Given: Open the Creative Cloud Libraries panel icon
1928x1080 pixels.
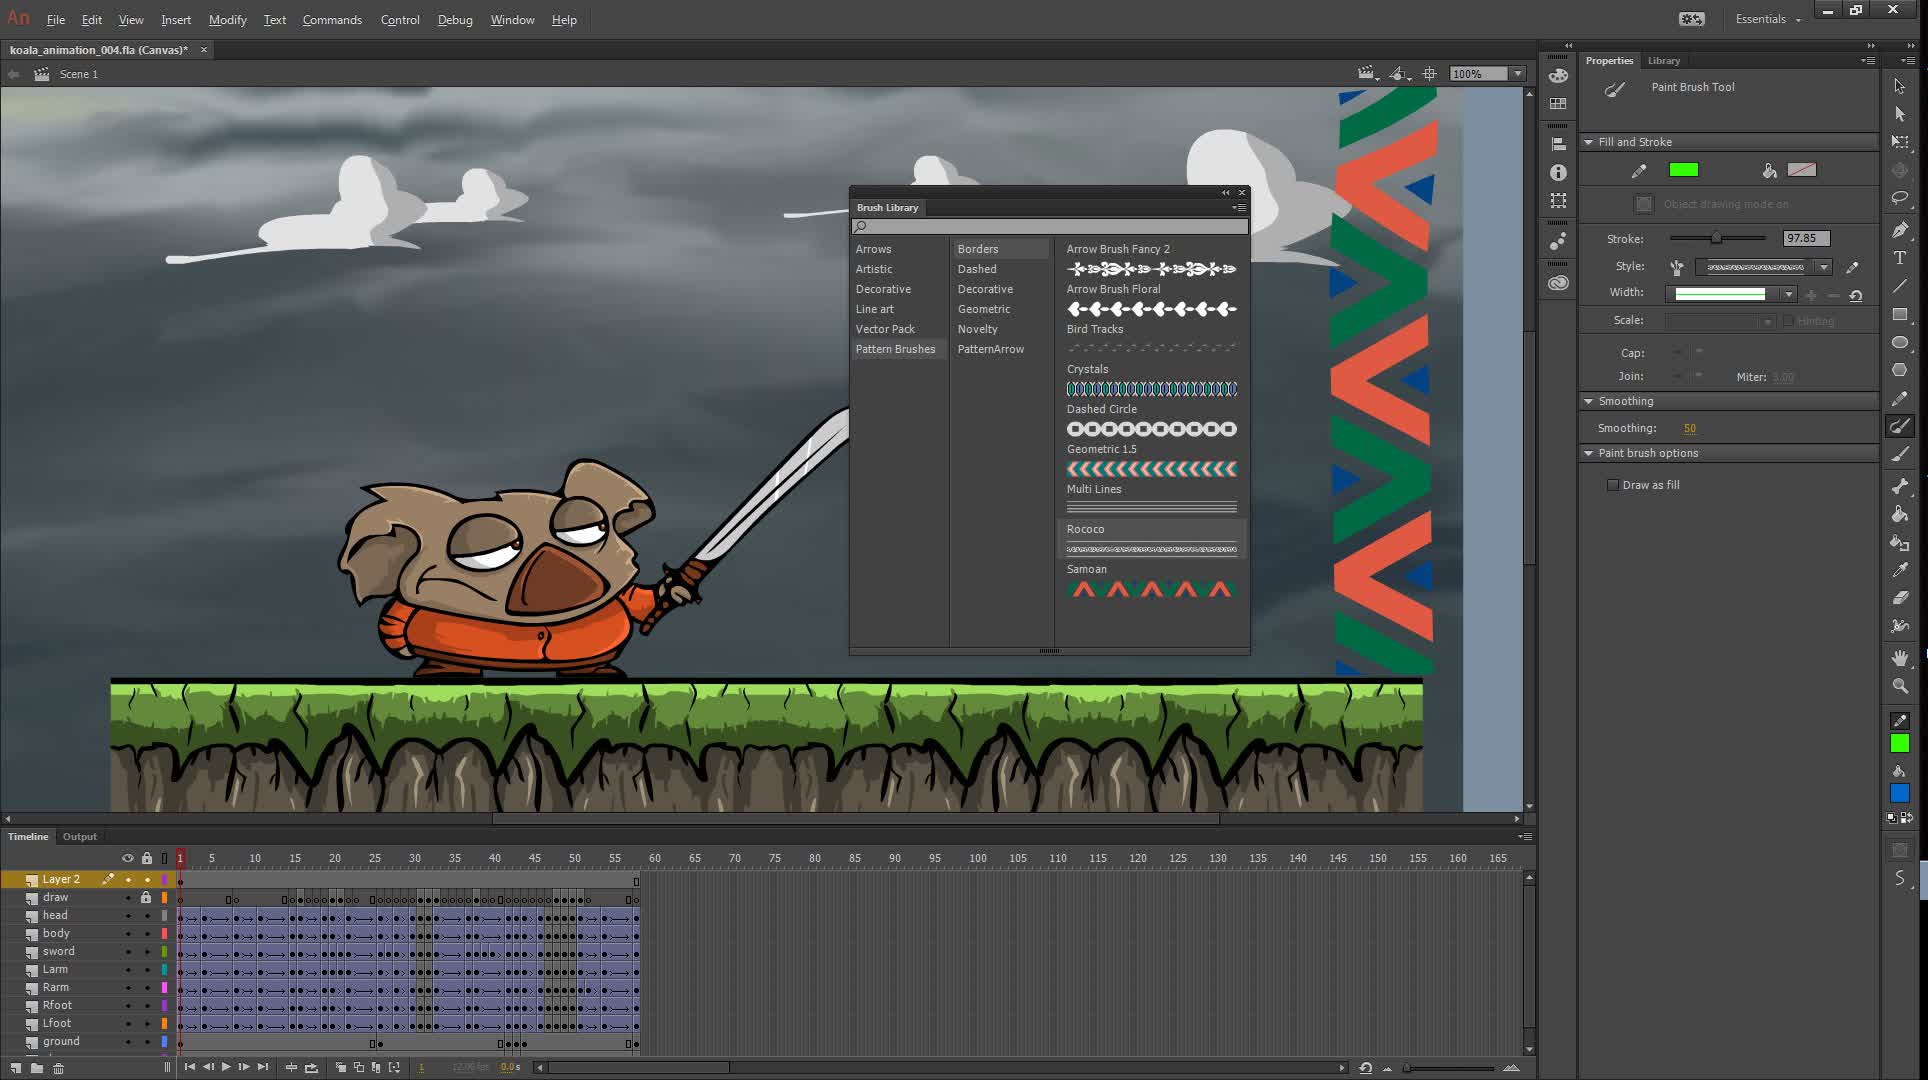Looking at the screenshot, I should point(1558,283).
